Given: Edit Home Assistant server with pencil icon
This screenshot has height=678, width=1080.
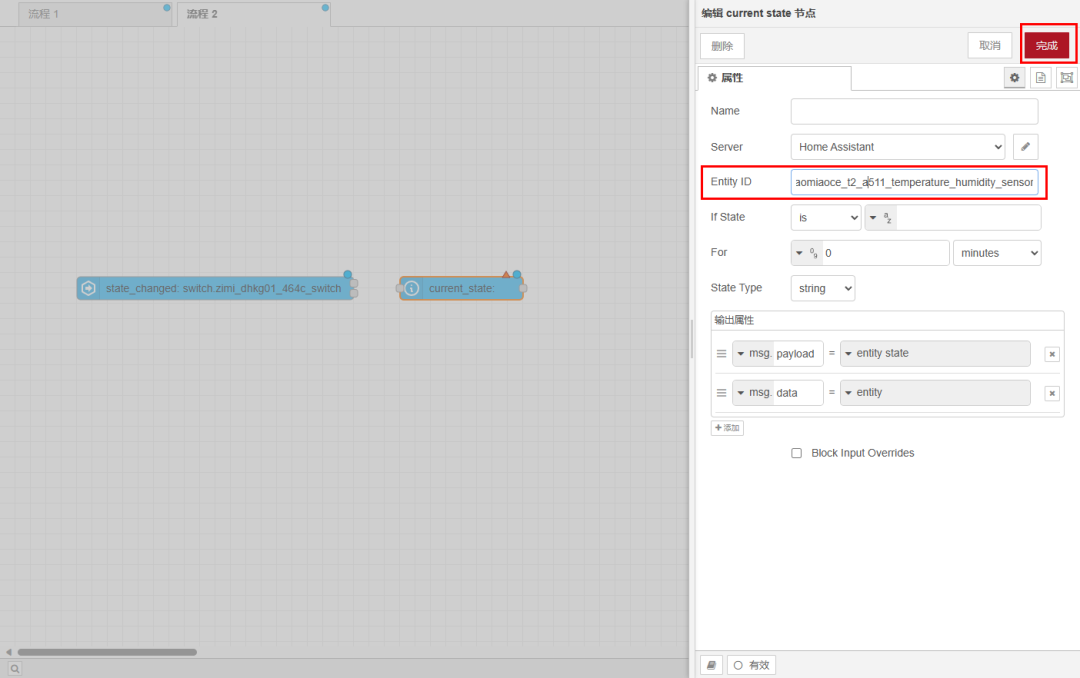Looking at the screenshot, I should (x=1026, y=147).
